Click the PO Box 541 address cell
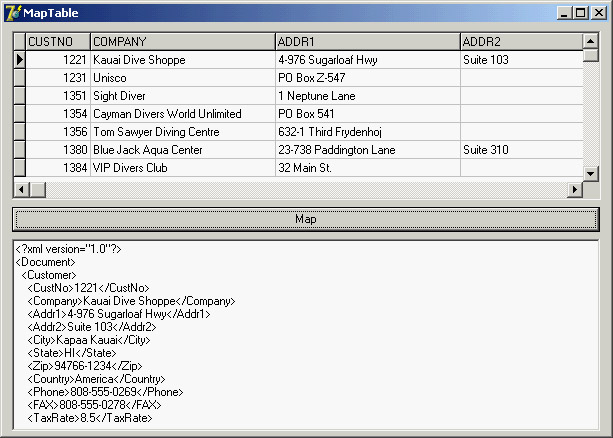This screenshot has height=438, width=613. click(367, 114)
